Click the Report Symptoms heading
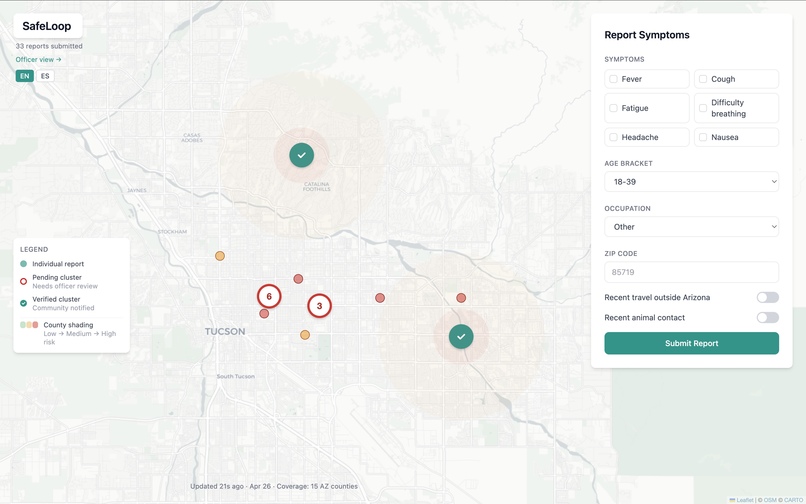 point(647,35)
